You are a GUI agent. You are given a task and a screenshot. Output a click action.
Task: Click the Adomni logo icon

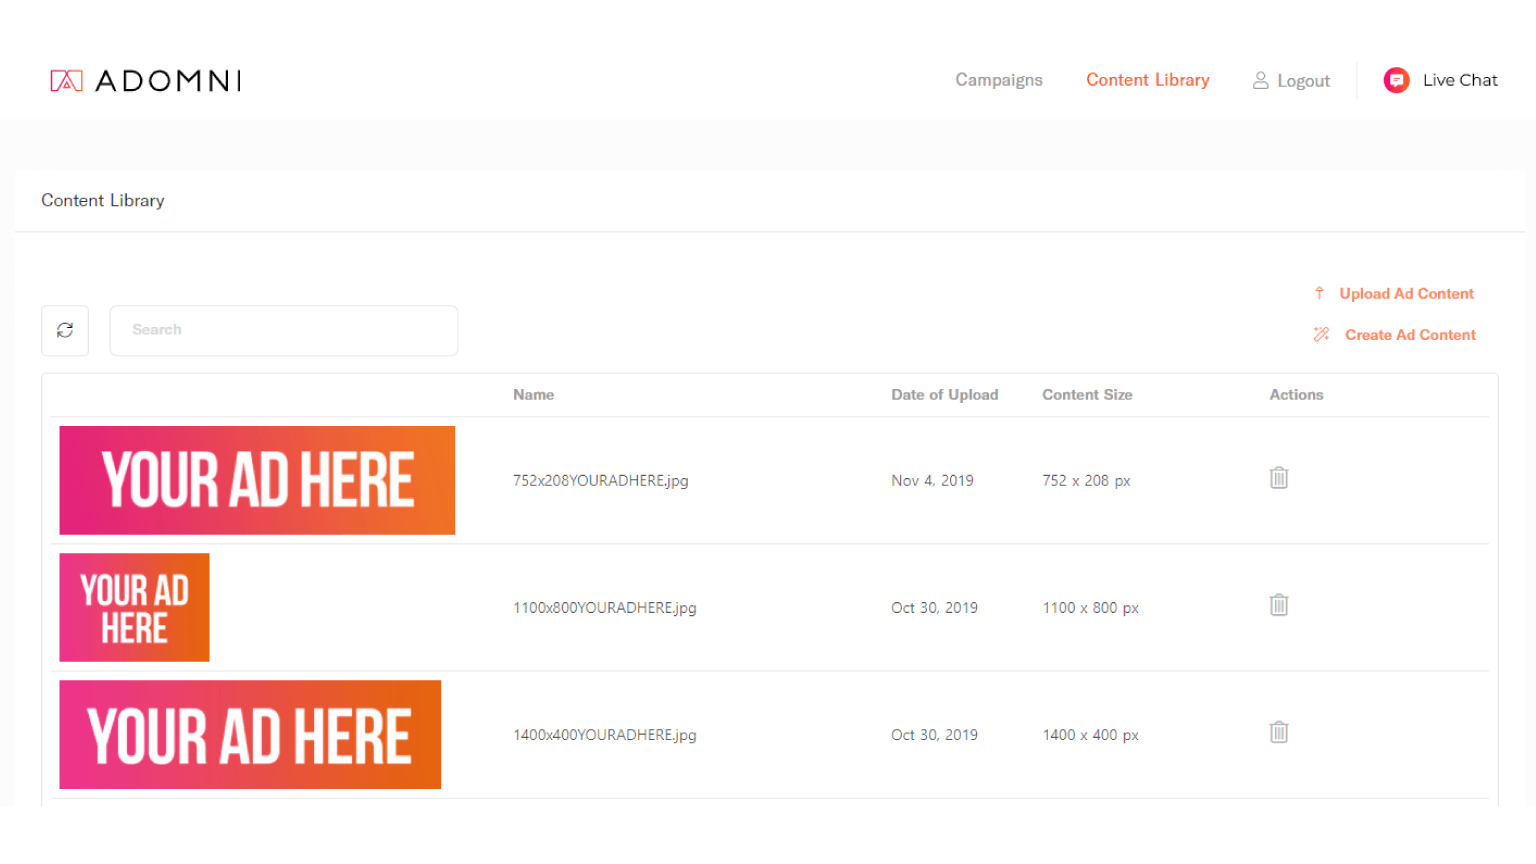(x=66, y=81)
